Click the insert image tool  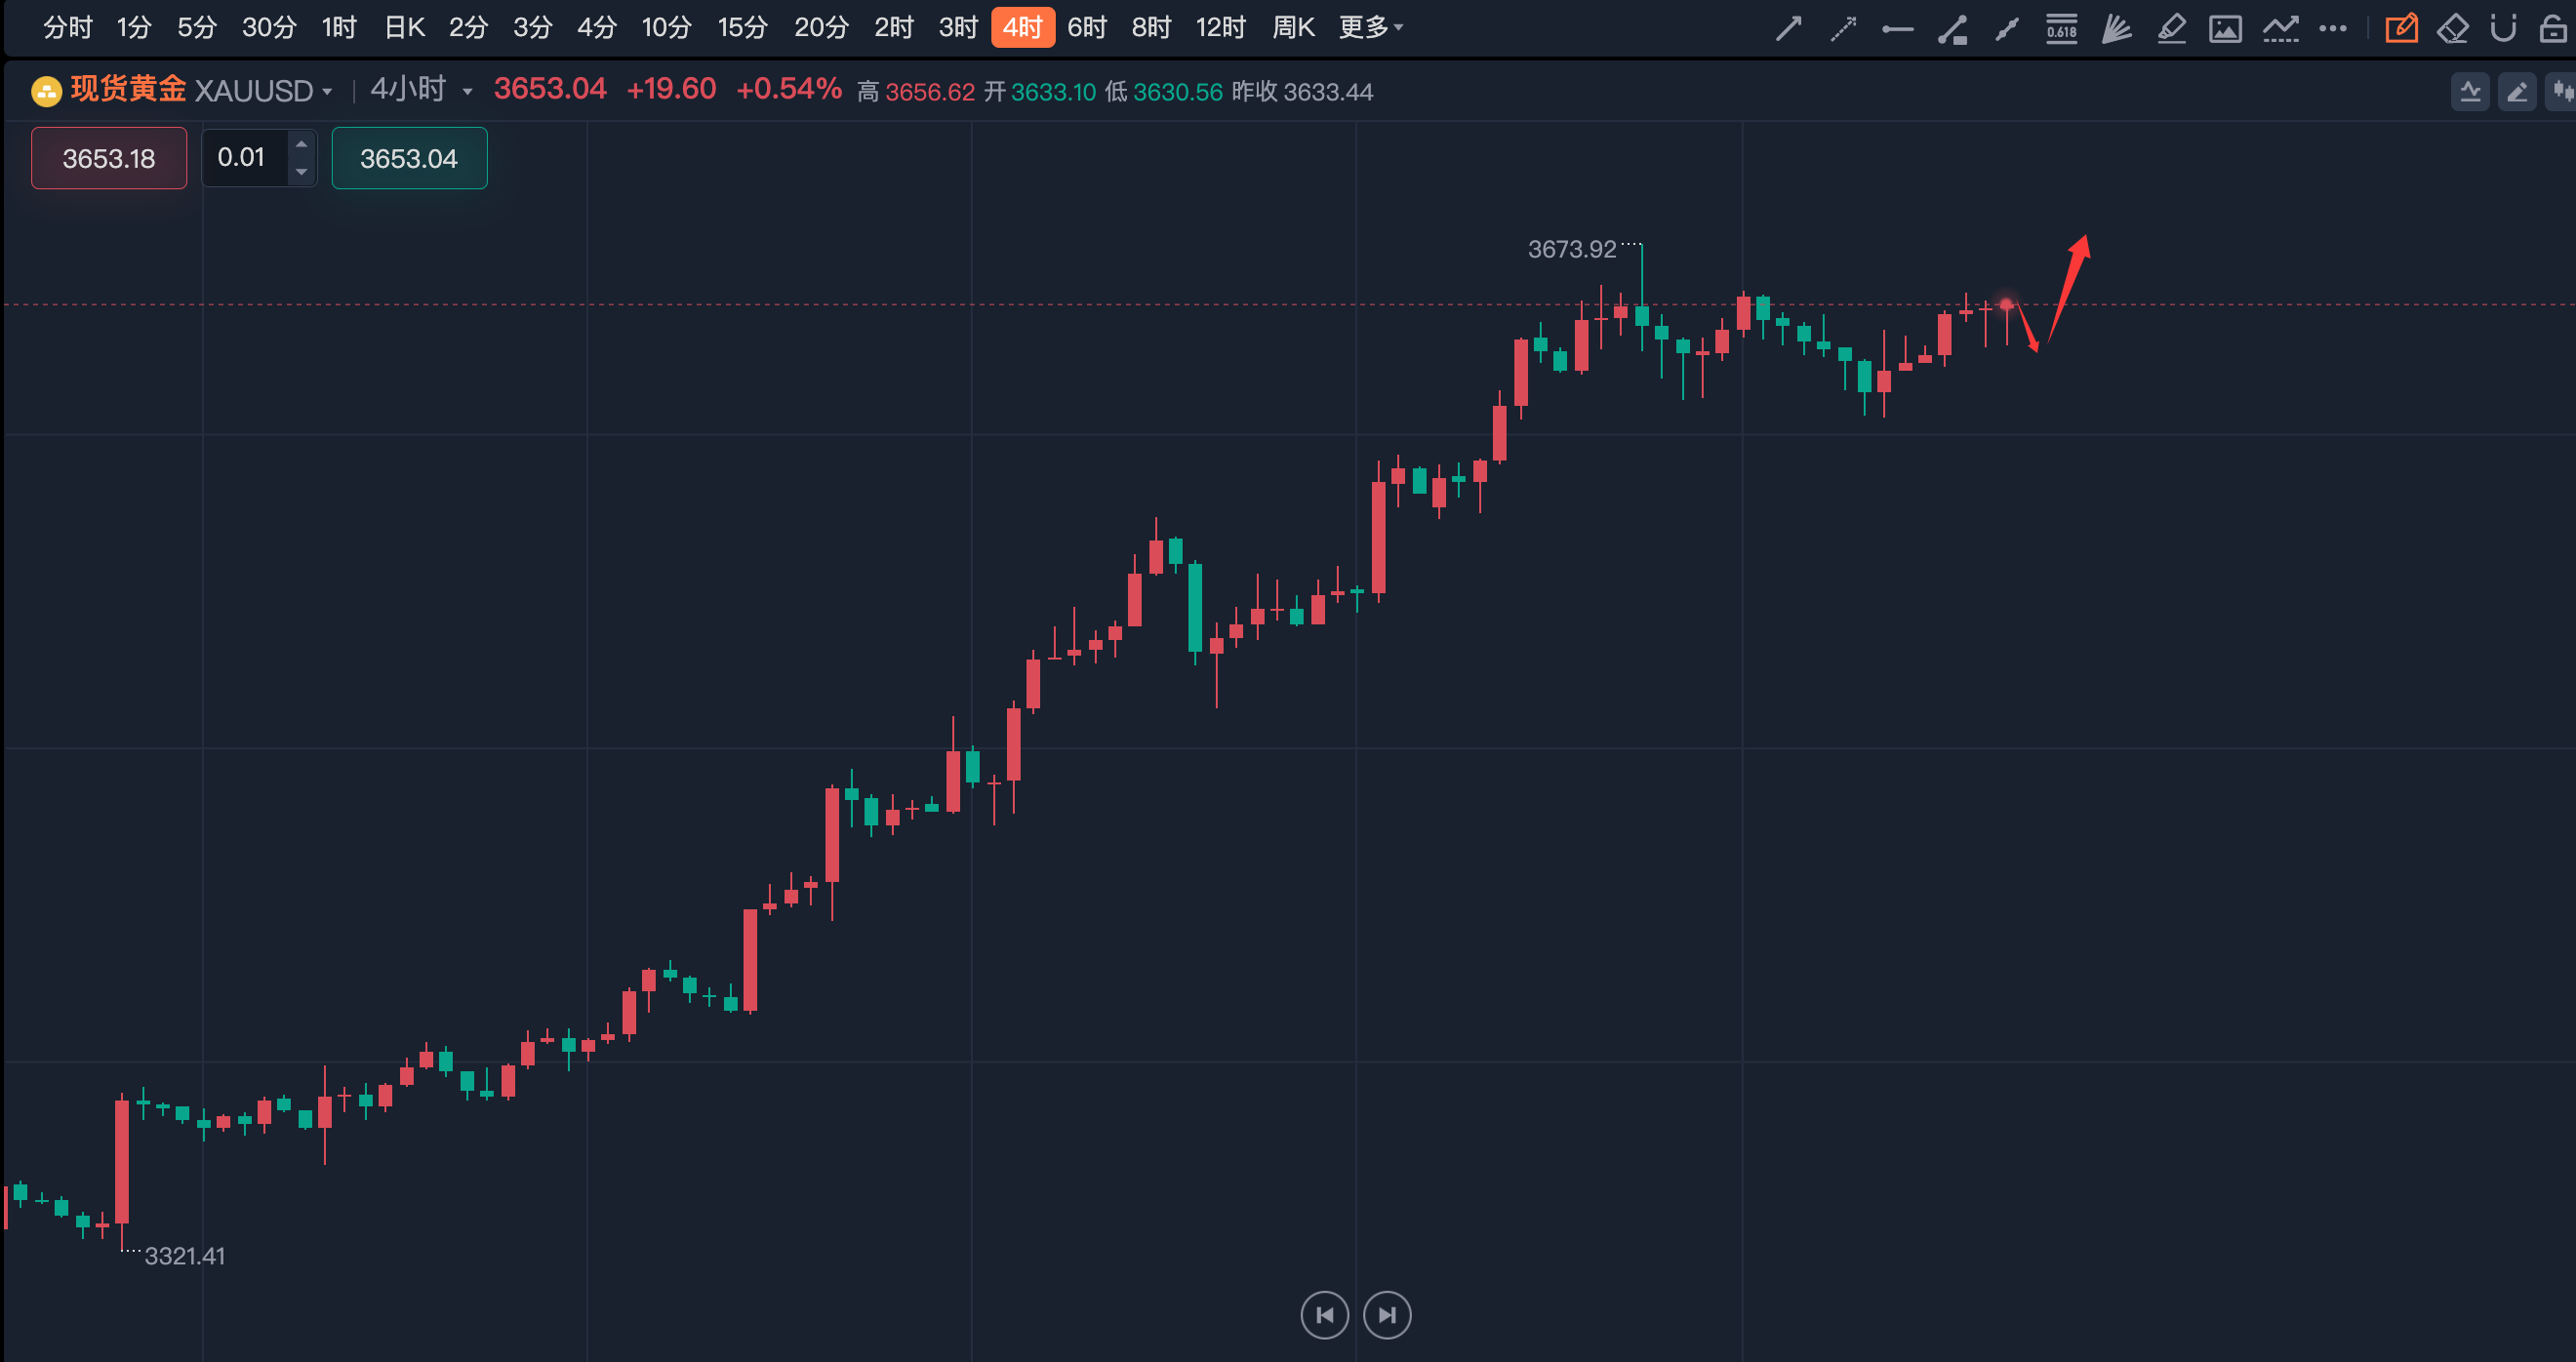[x=2225, y=28]
